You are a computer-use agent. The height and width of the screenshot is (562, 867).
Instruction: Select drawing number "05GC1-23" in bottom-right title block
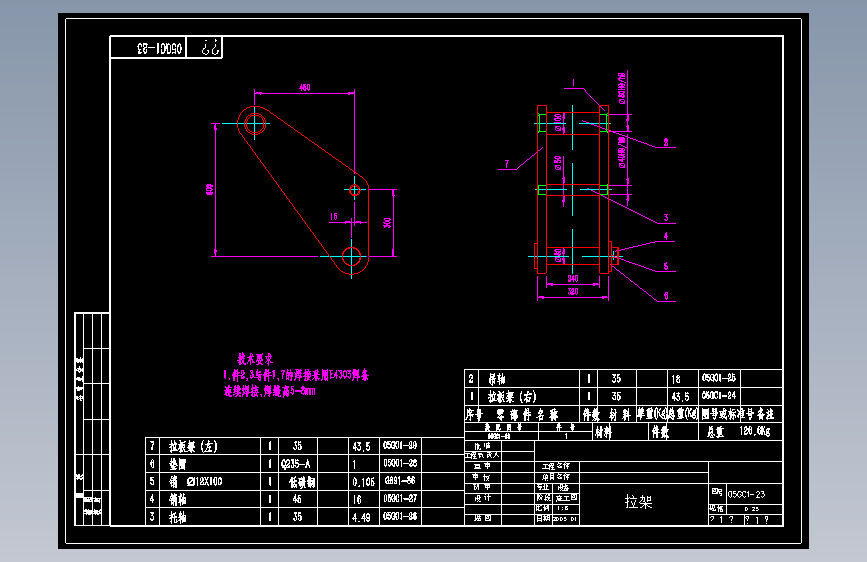746,494
